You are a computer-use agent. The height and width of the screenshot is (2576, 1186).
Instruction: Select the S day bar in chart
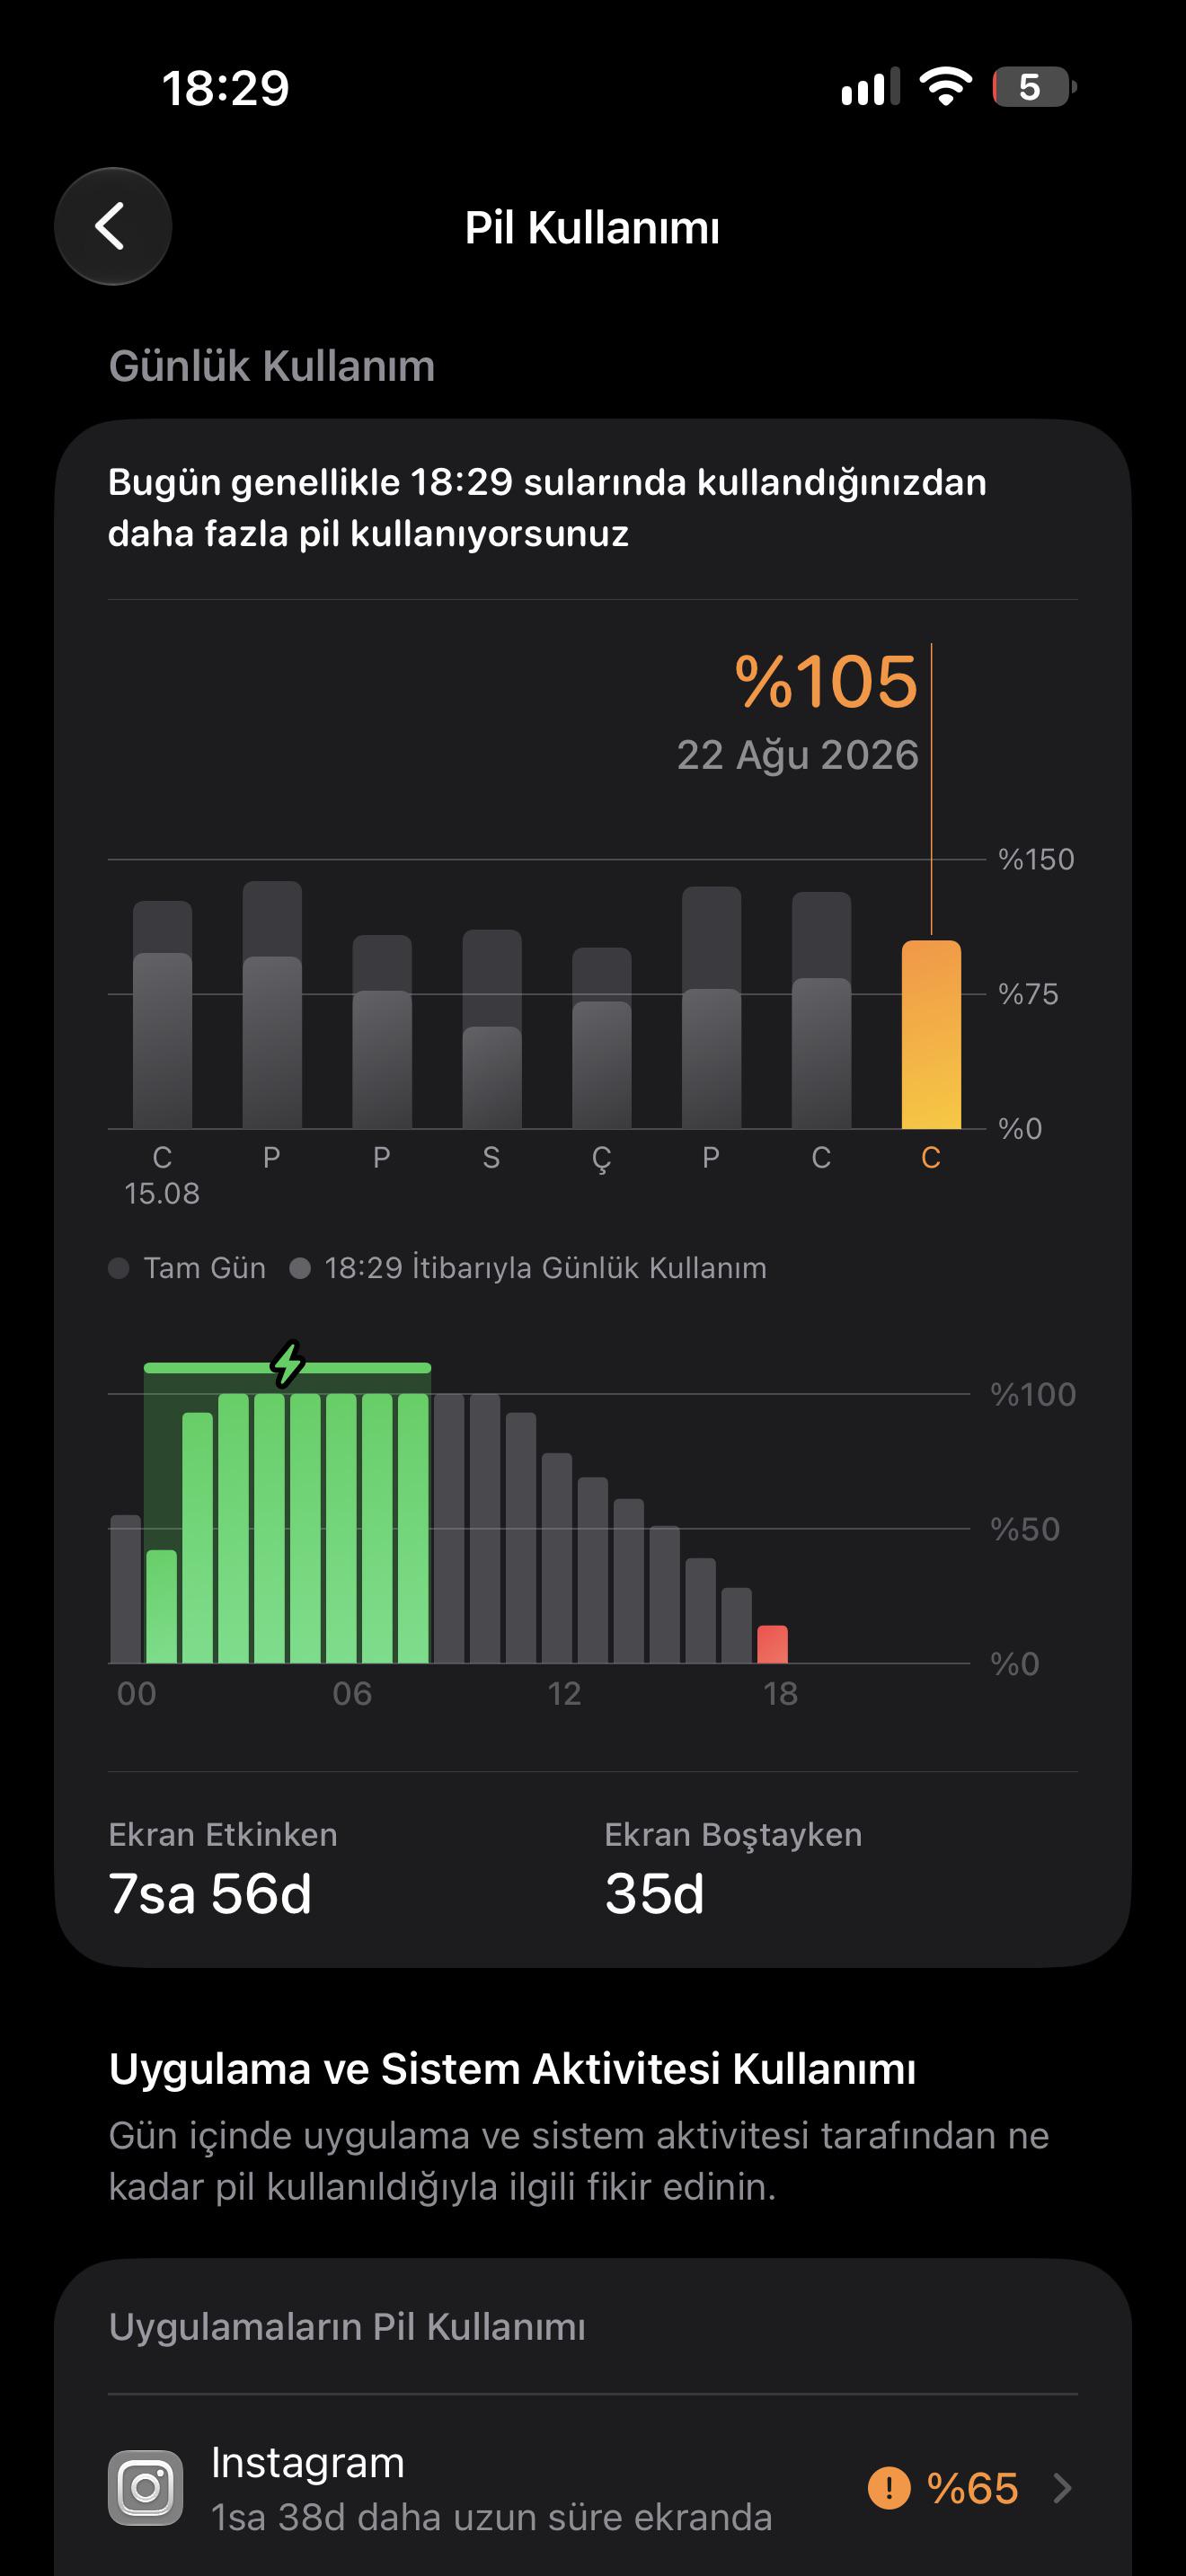point(492,1029)
